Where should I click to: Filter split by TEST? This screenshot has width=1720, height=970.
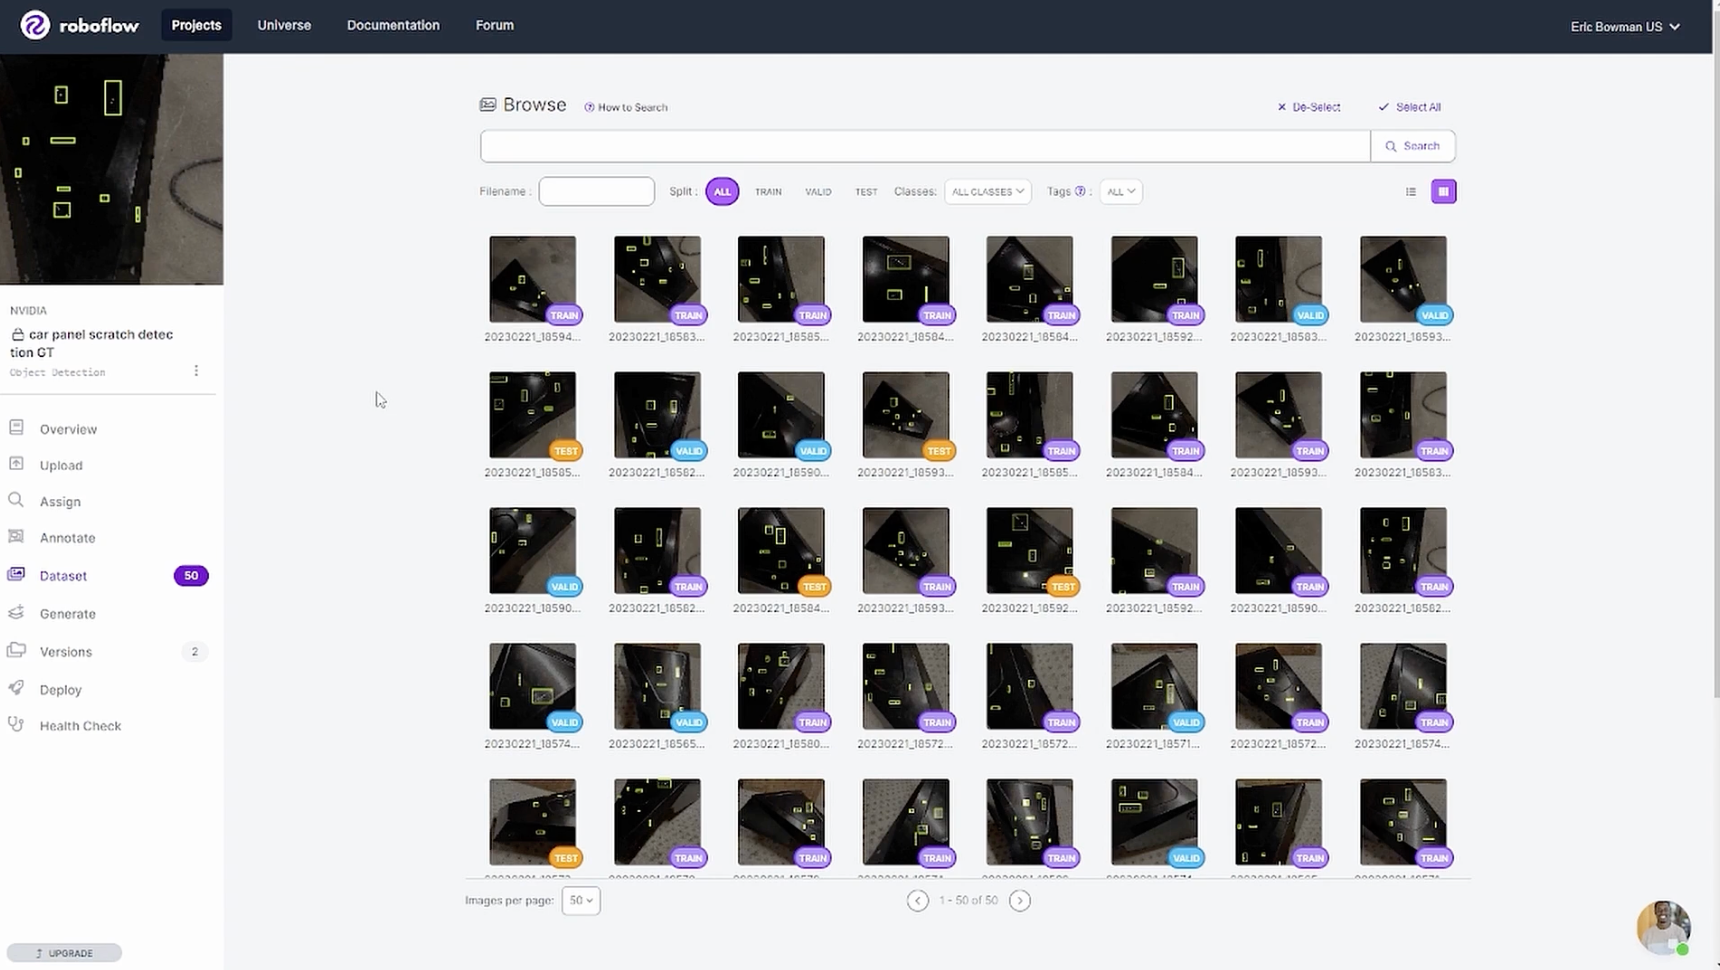[866, 192]
